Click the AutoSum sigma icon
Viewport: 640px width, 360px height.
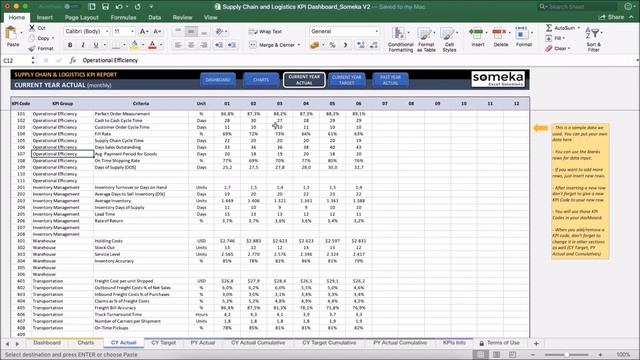coord(549,28)
